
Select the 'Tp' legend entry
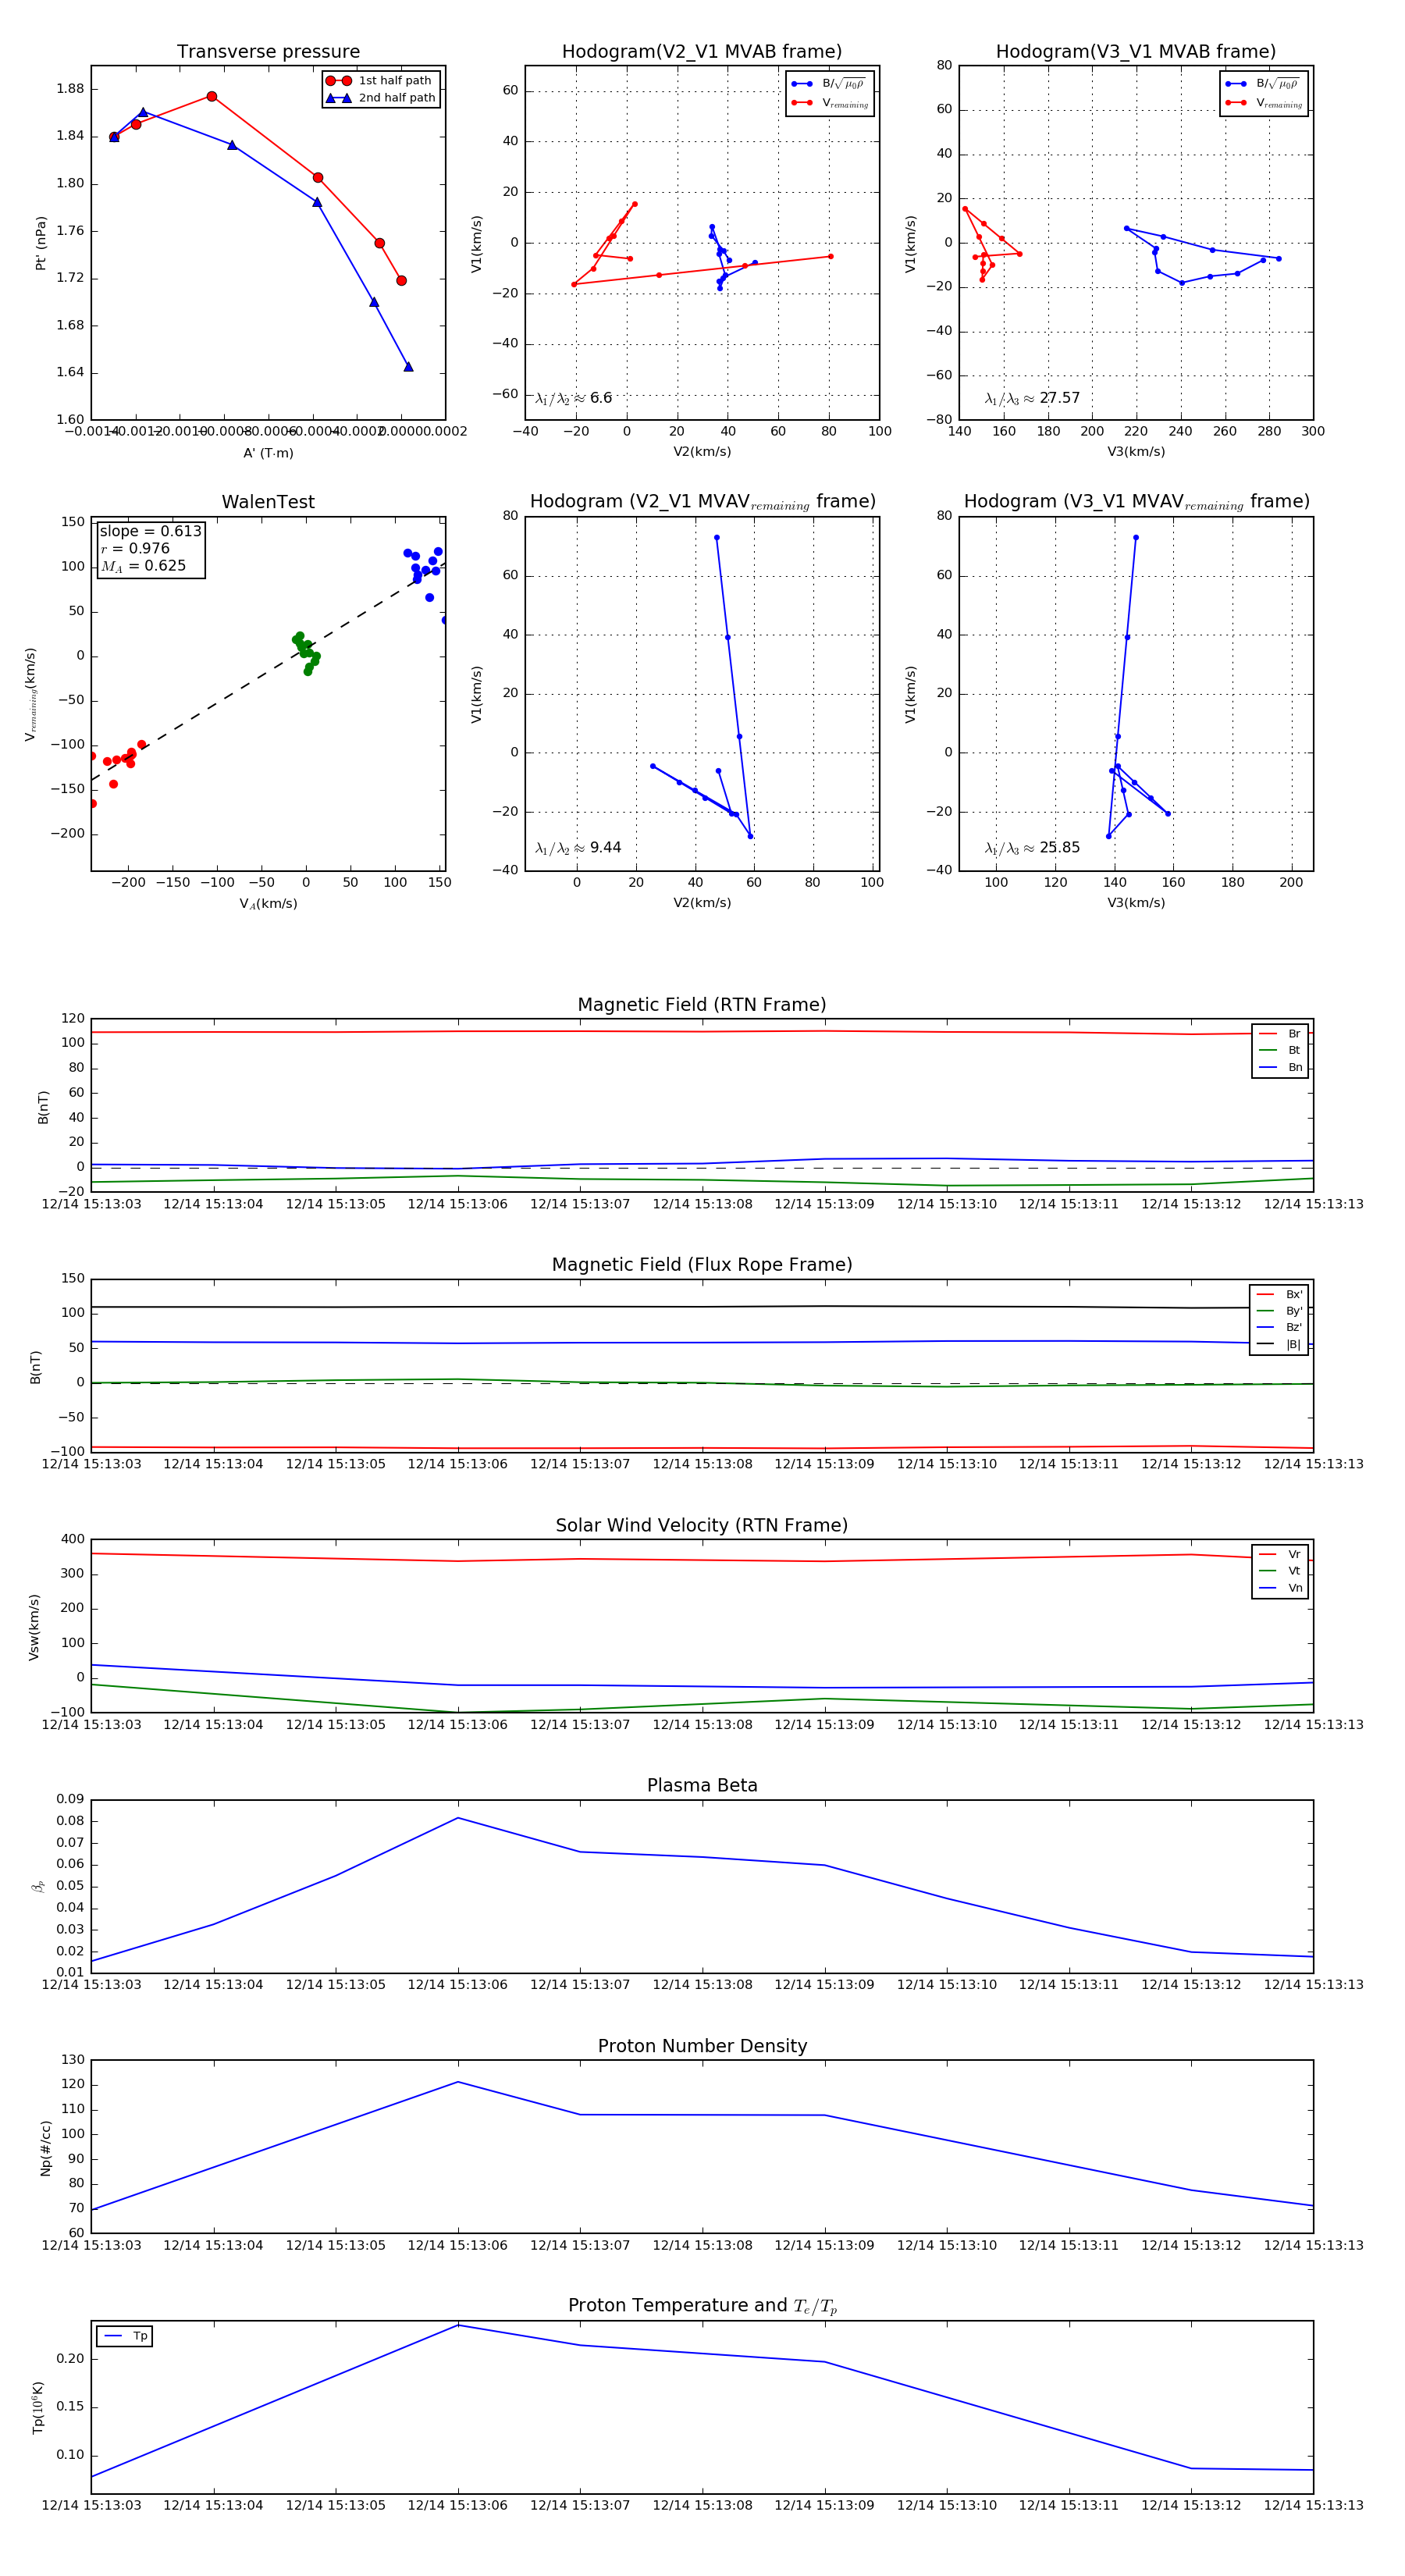click(125, 2337)
